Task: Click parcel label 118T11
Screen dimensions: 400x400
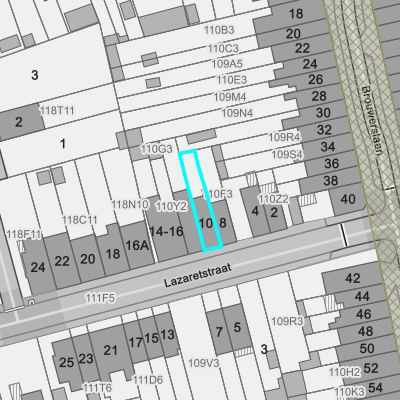Action: pos(57,110)
